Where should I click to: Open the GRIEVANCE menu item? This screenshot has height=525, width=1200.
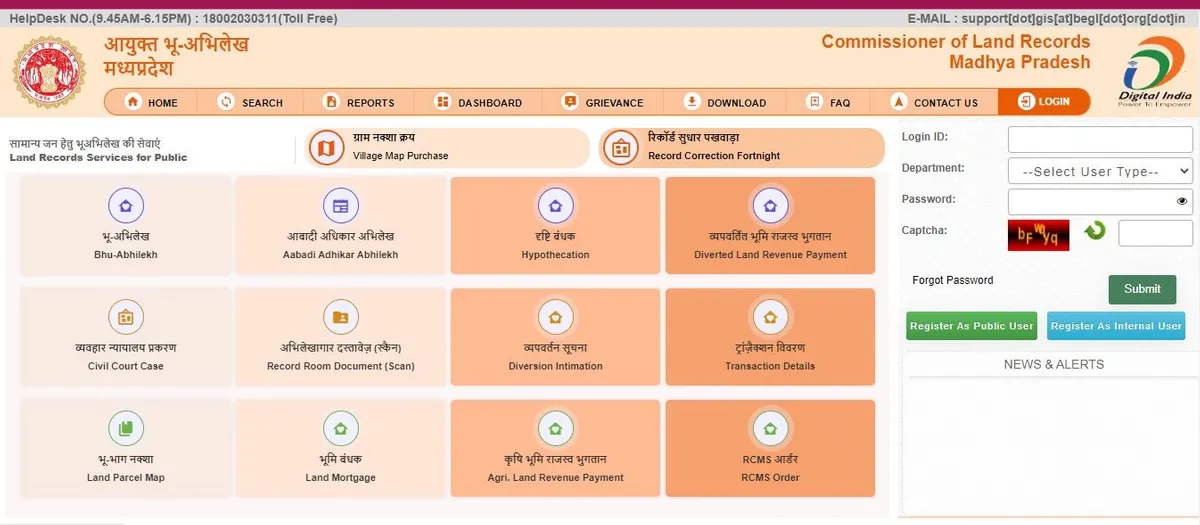pyautogui.click(x=603, y=102)
